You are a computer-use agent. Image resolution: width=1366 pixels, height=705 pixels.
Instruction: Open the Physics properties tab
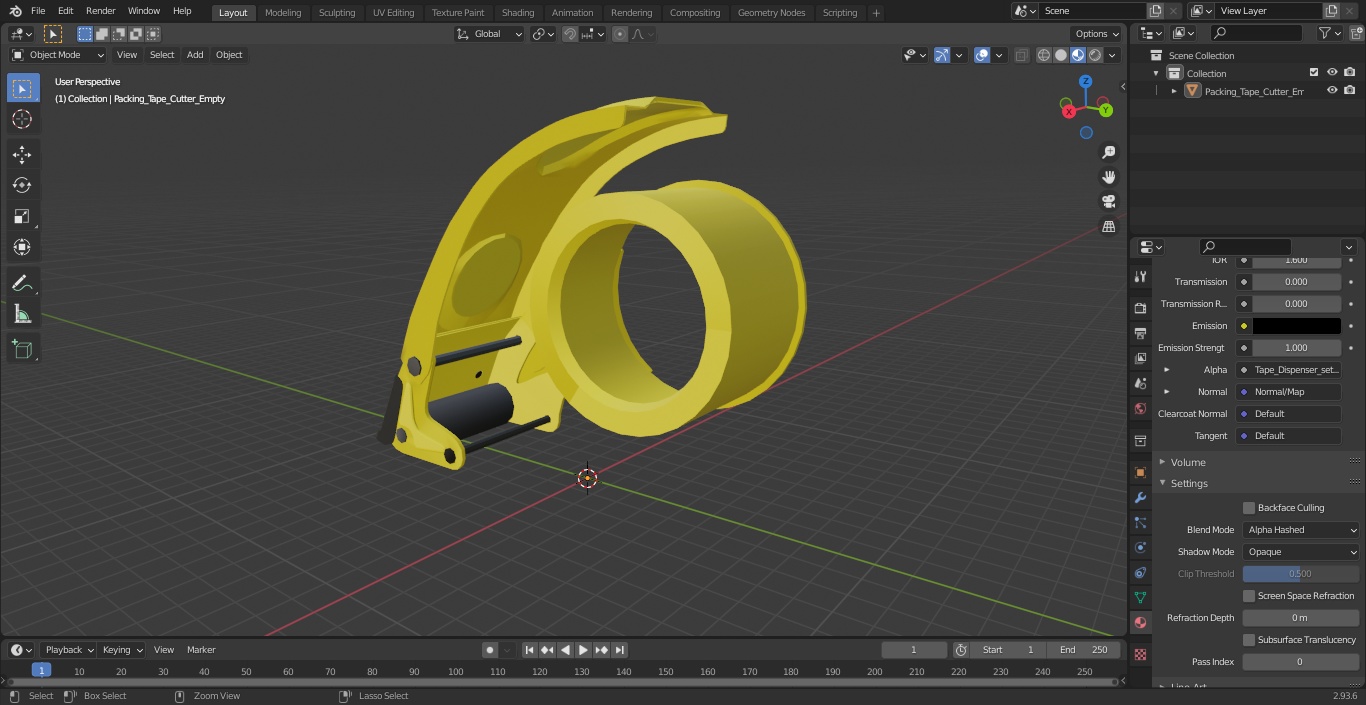[1140, 547]
